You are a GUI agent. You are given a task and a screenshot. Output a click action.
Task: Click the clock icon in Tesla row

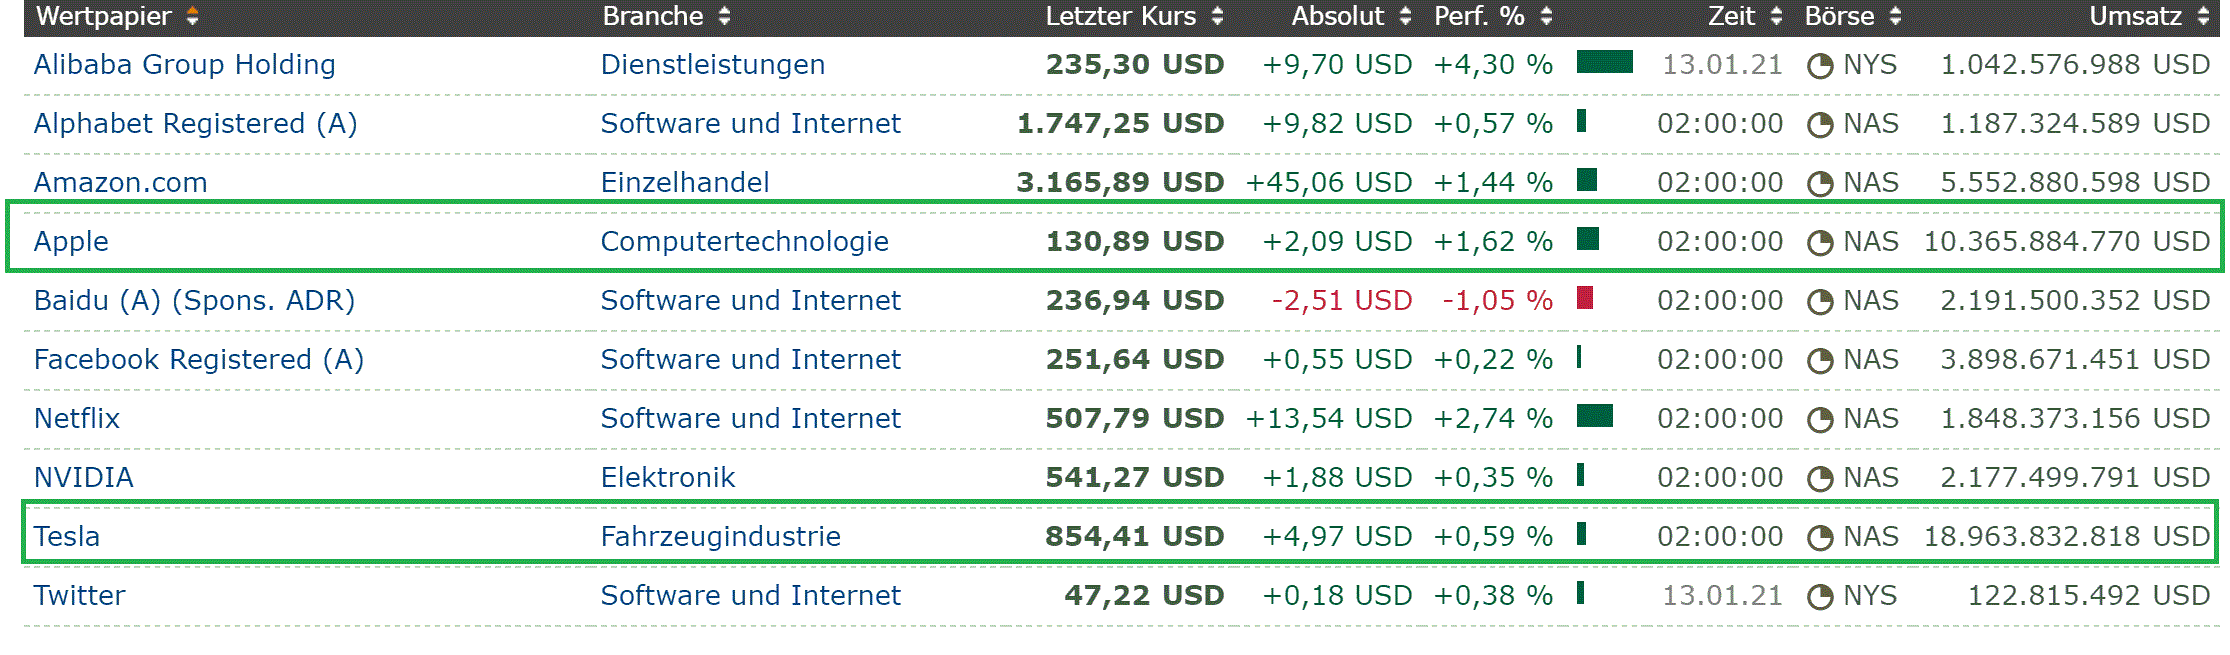1820,538
